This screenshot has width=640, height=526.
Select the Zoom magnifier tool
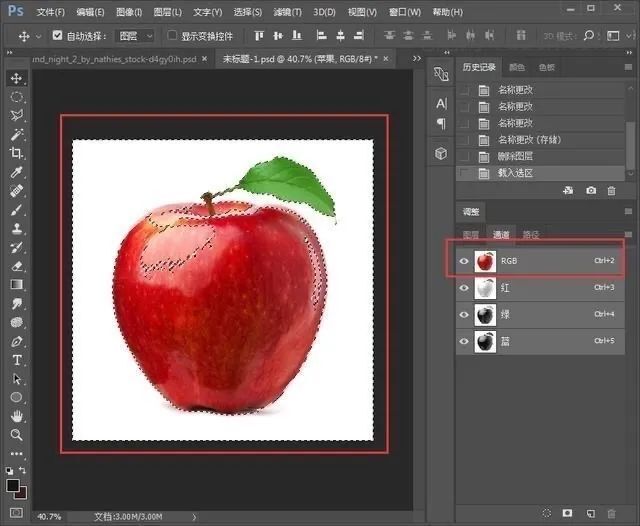point(17,436)
